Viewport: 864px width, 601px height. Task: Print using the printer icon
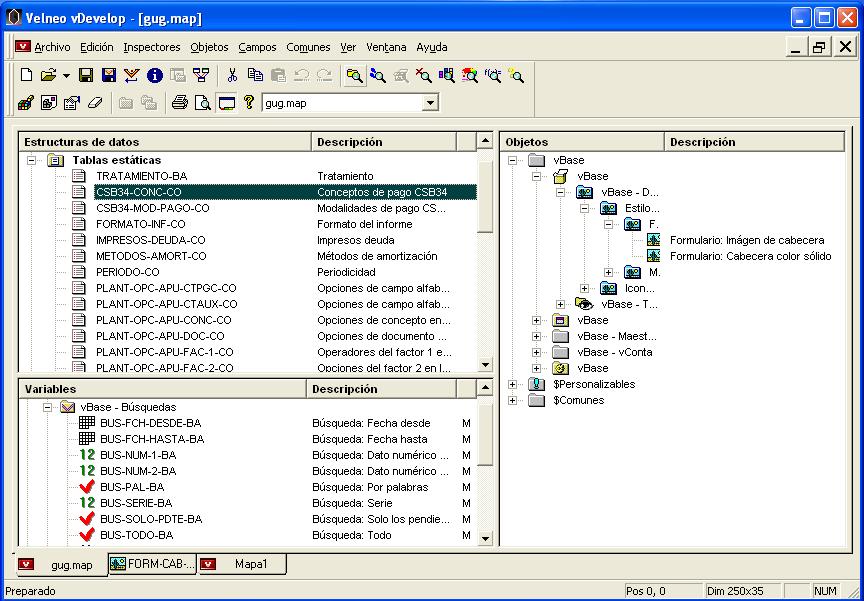pyautogui.click(x=180, y=102)
